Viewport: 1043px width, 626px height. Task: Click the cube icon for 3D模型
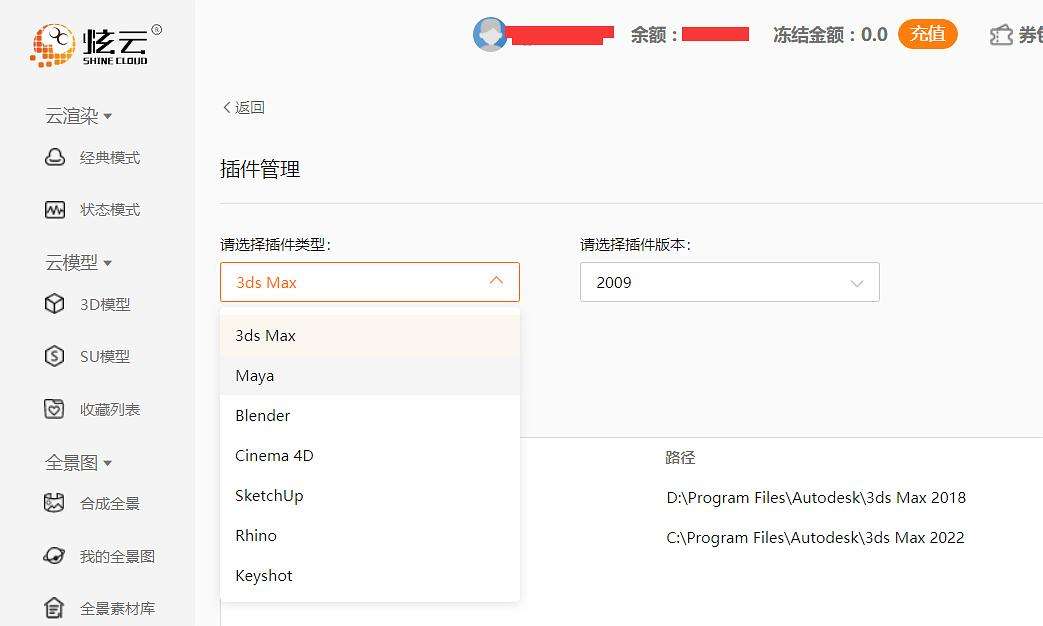(55, 304)
